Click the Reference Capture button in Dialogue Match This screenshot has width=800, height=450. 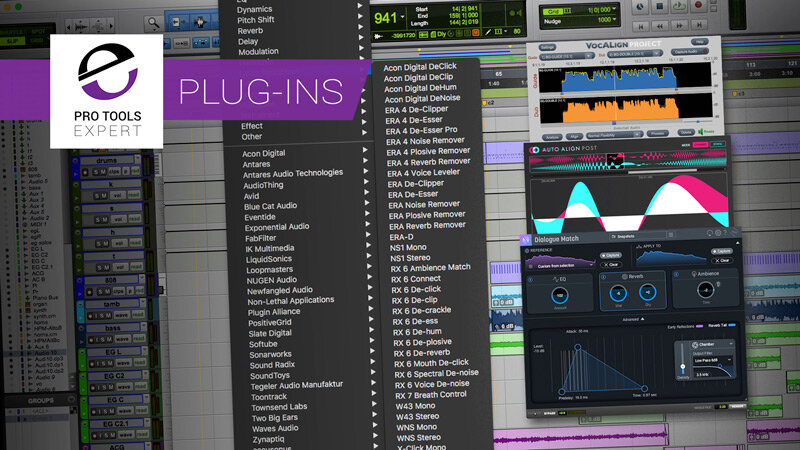pyautogui.click(x=611, y=255)
